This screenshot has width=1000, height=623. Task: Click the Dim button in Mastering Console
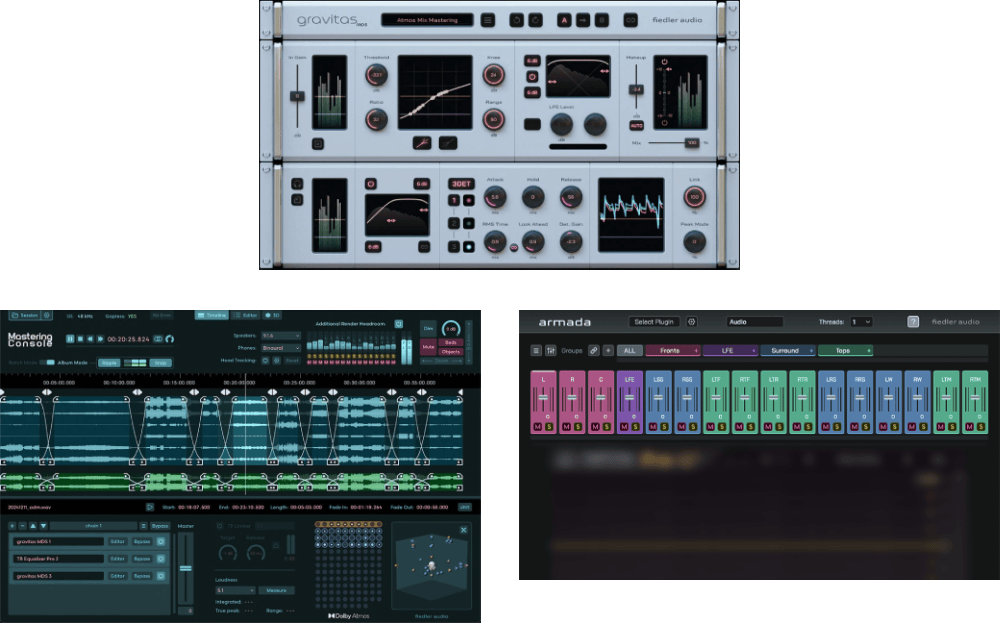point(428,328)
